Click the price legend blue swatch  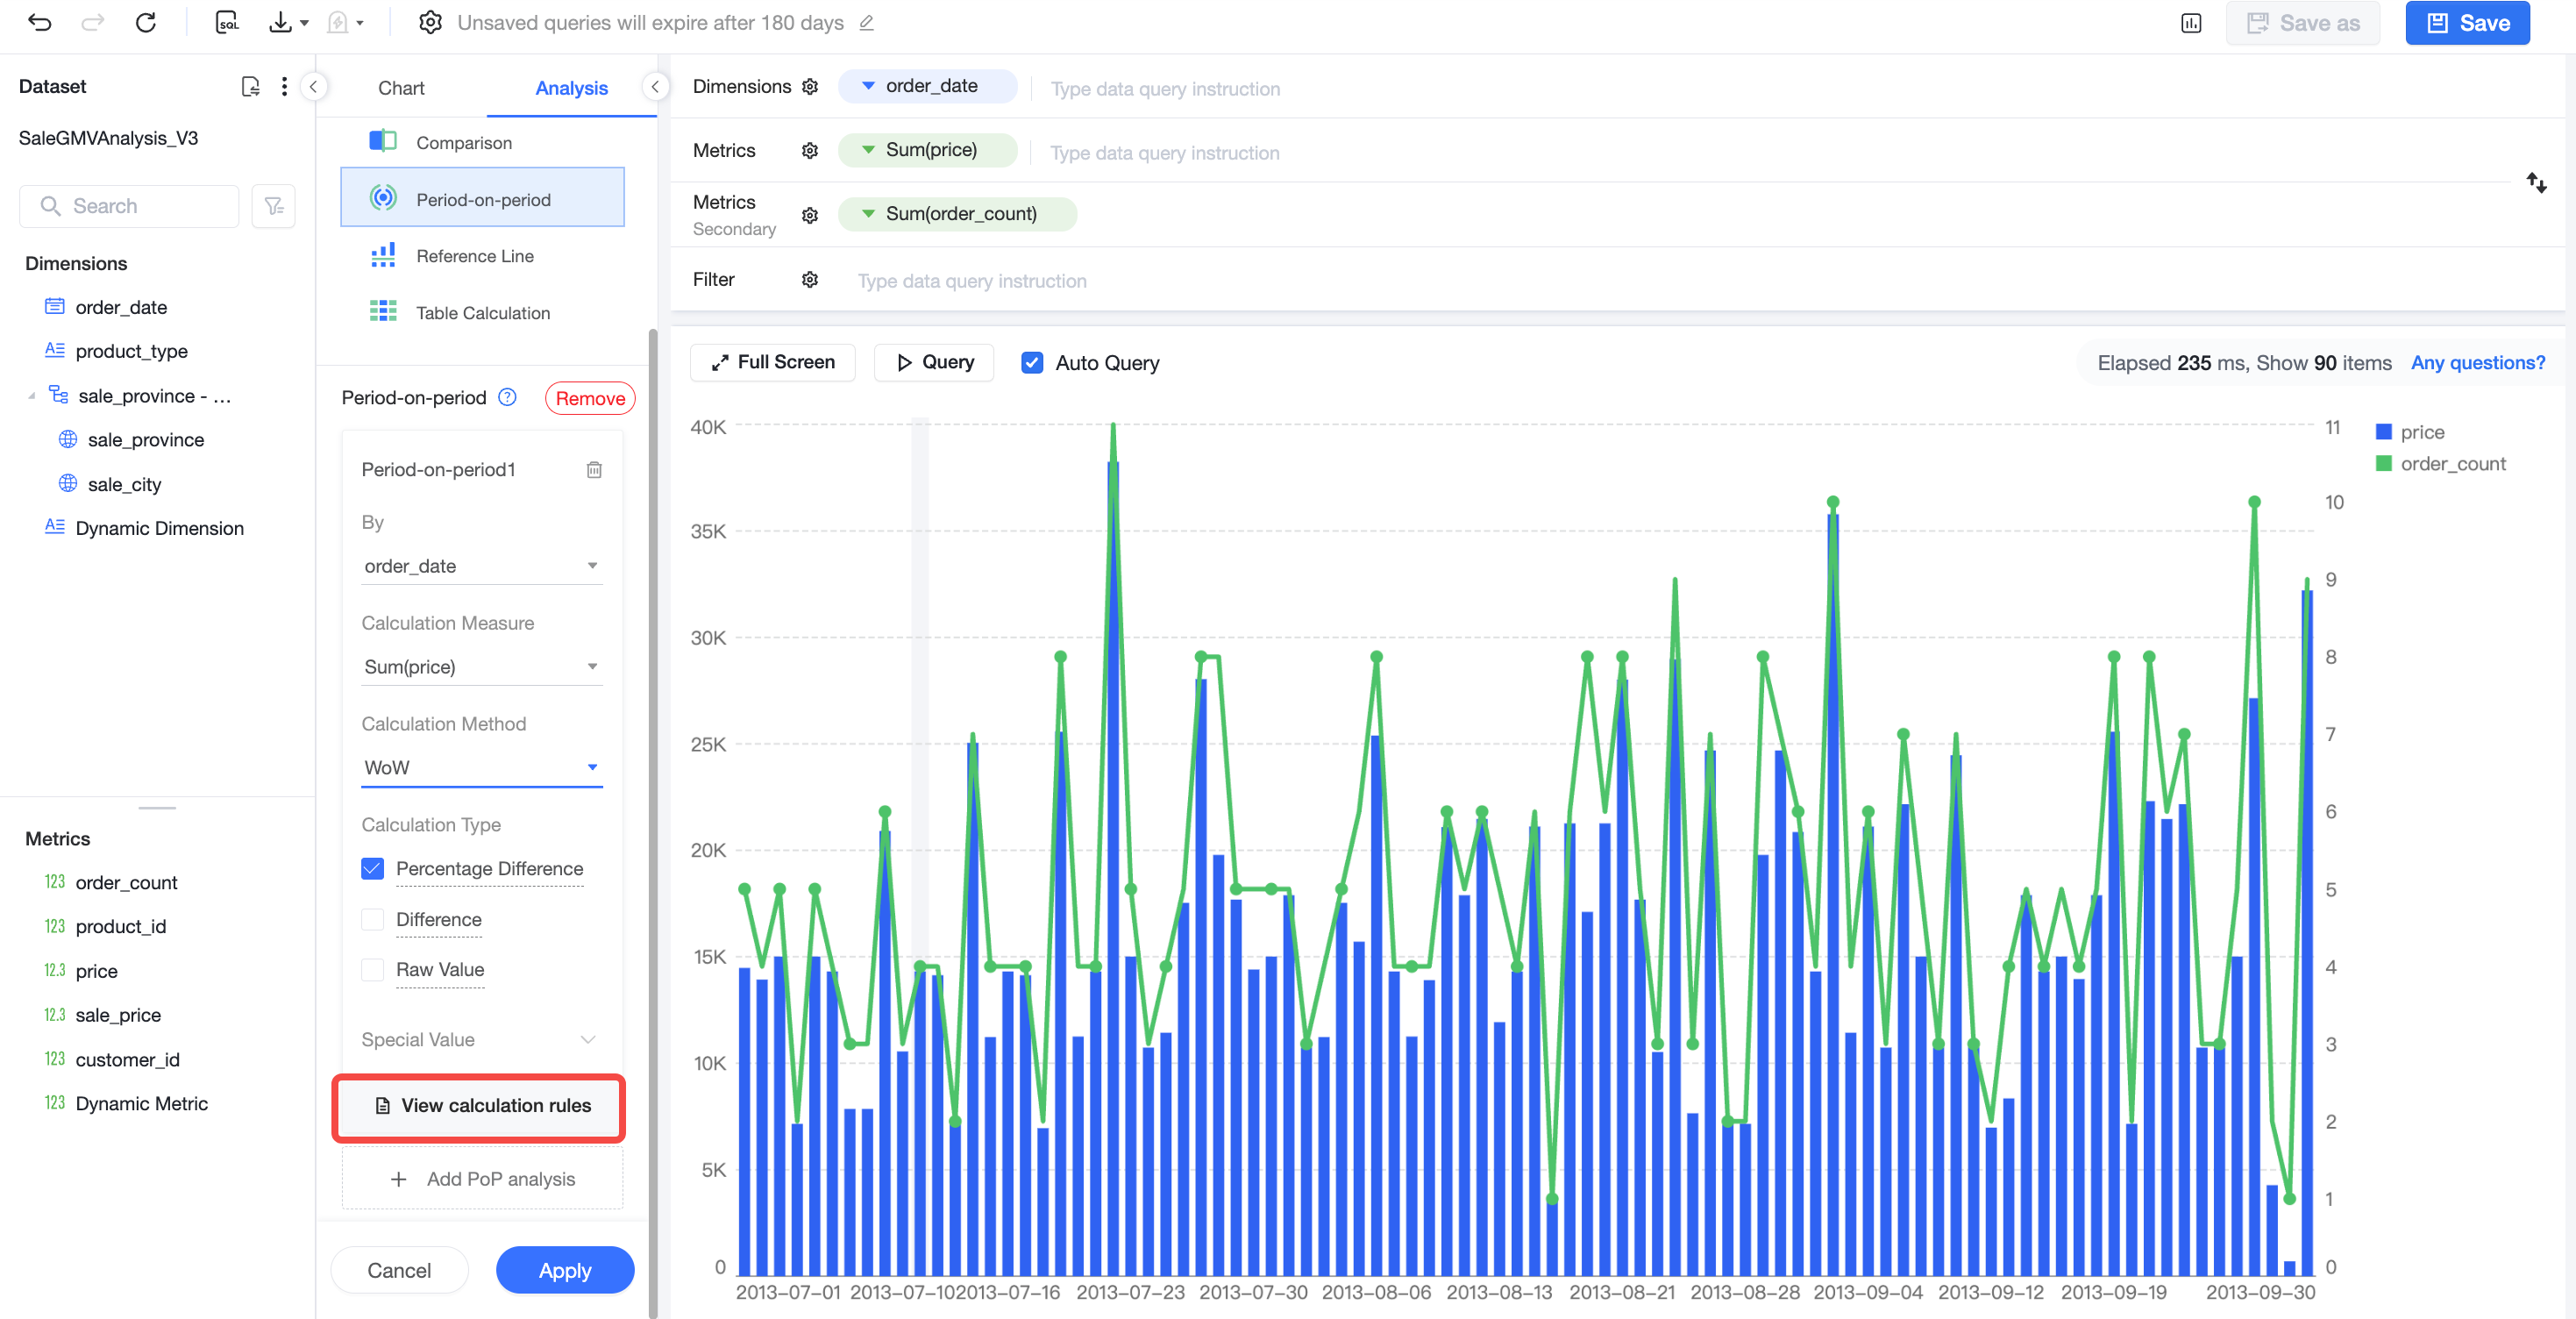2383,431
